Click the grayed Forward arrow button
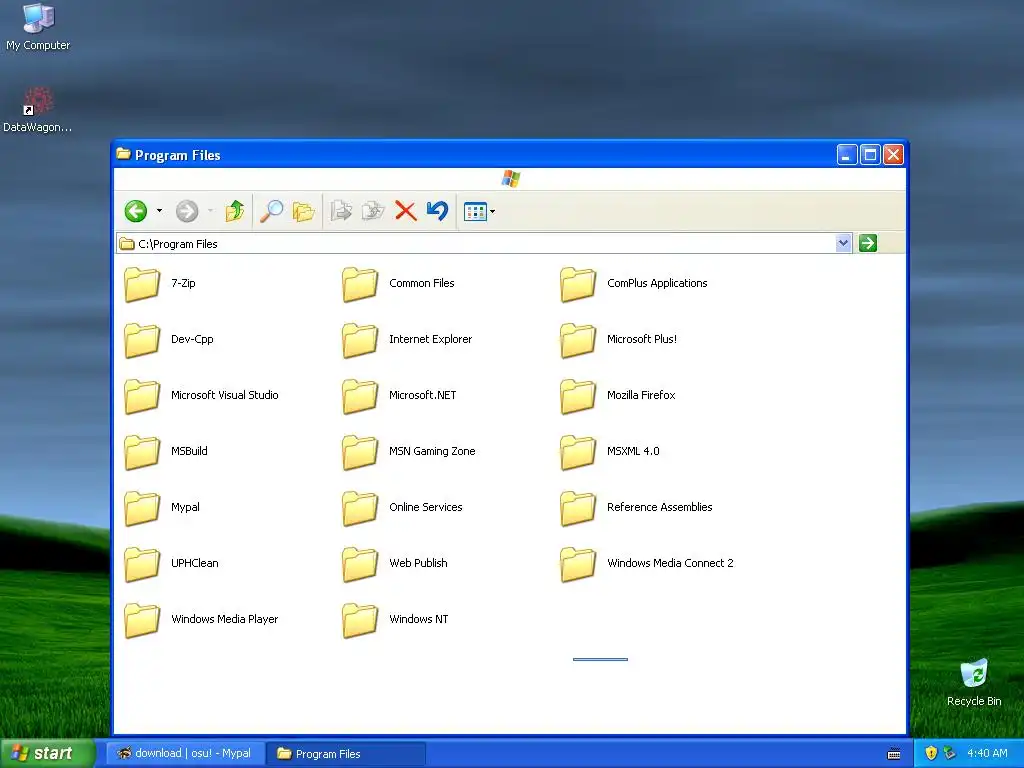The width and height of the screenshot is (1024, 768). coord(187,211)
